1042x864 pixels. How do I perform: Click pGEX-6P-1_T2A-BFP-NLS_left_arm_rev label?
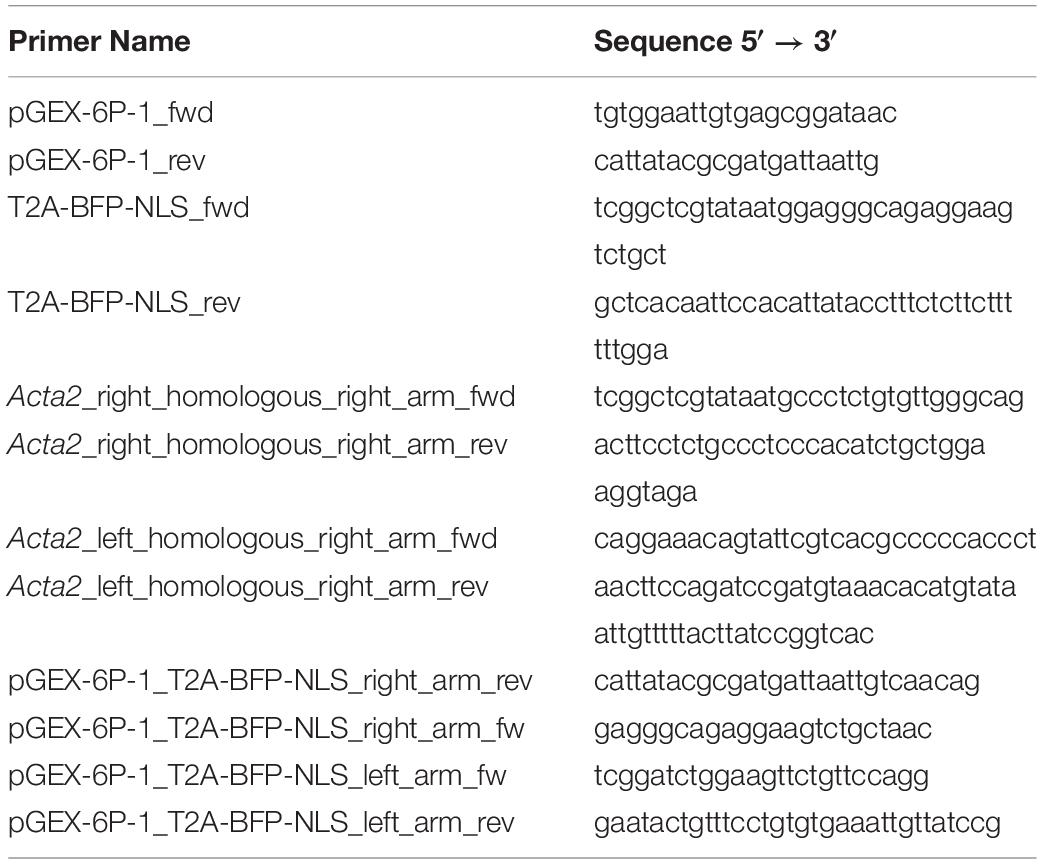tap(261, 823)
